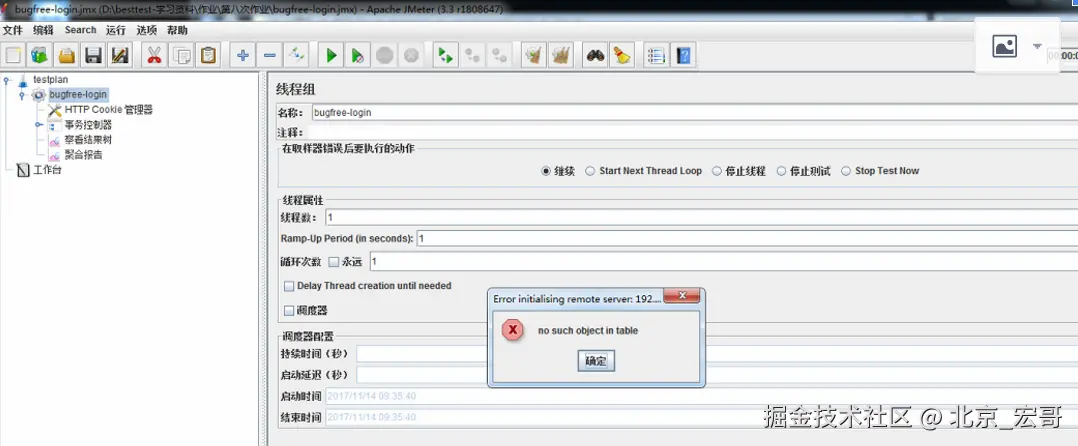Click Remote Start All icon
This screenshot has width=1078, height=446.
point(446,56)
